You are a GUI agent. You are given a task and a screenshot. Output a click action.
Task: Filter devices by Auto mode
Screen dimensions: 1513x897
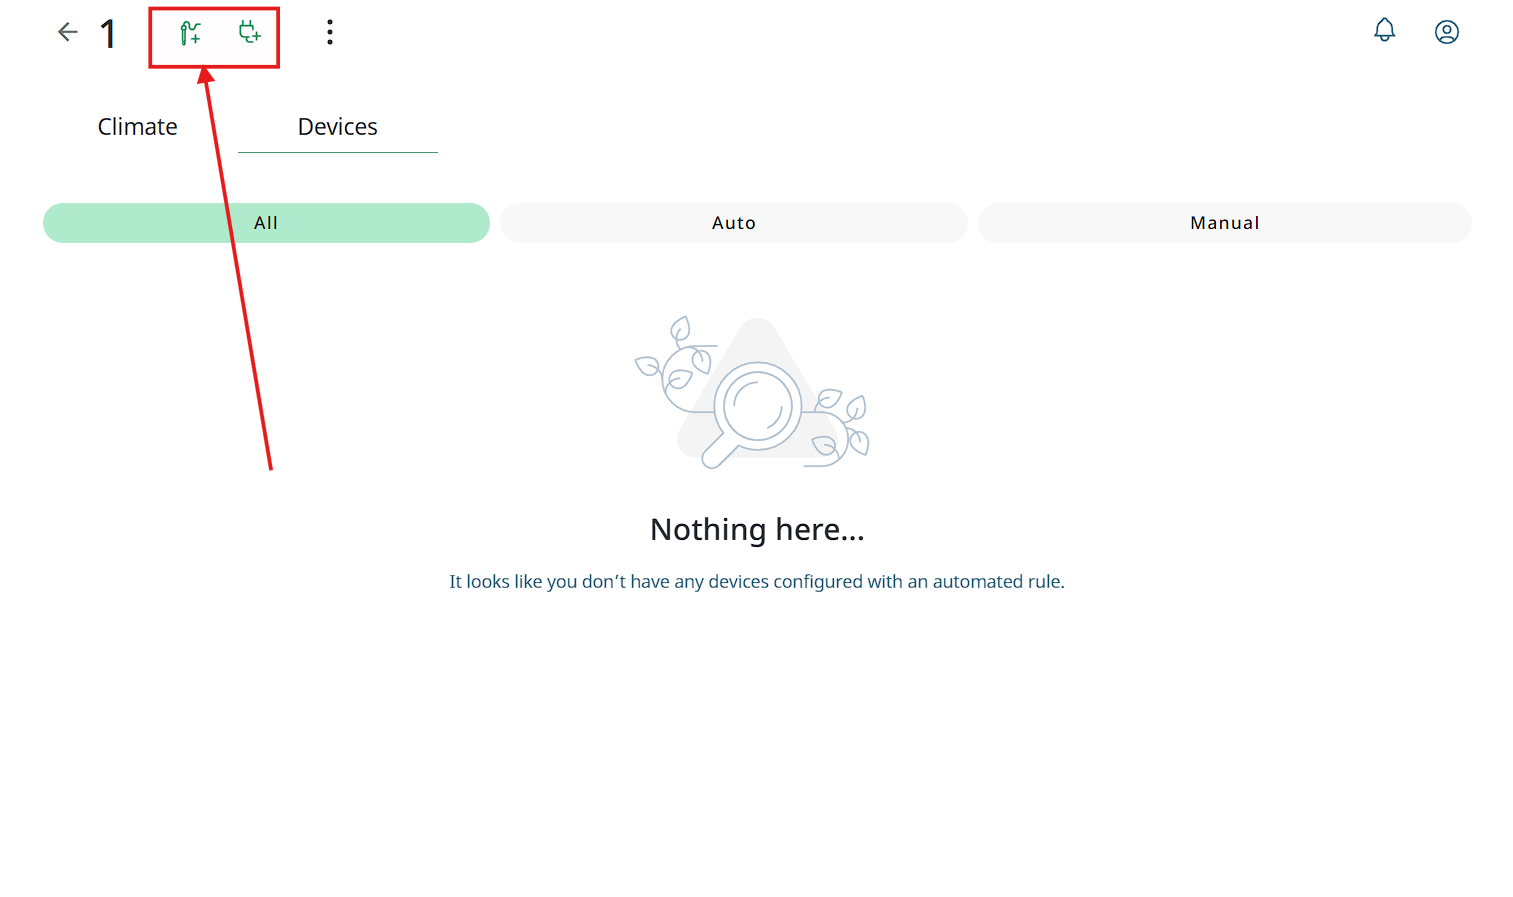[x=733, y=223]
